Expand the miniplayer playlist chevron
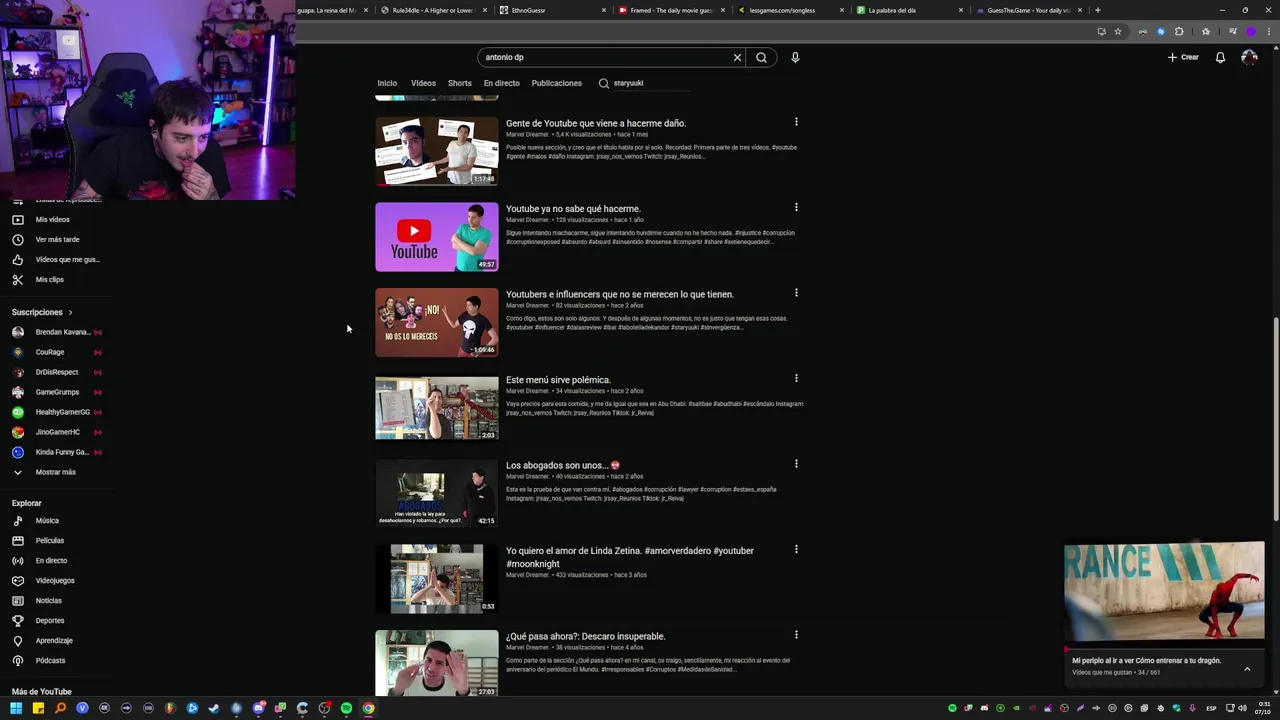 [x=1247, y=668]
